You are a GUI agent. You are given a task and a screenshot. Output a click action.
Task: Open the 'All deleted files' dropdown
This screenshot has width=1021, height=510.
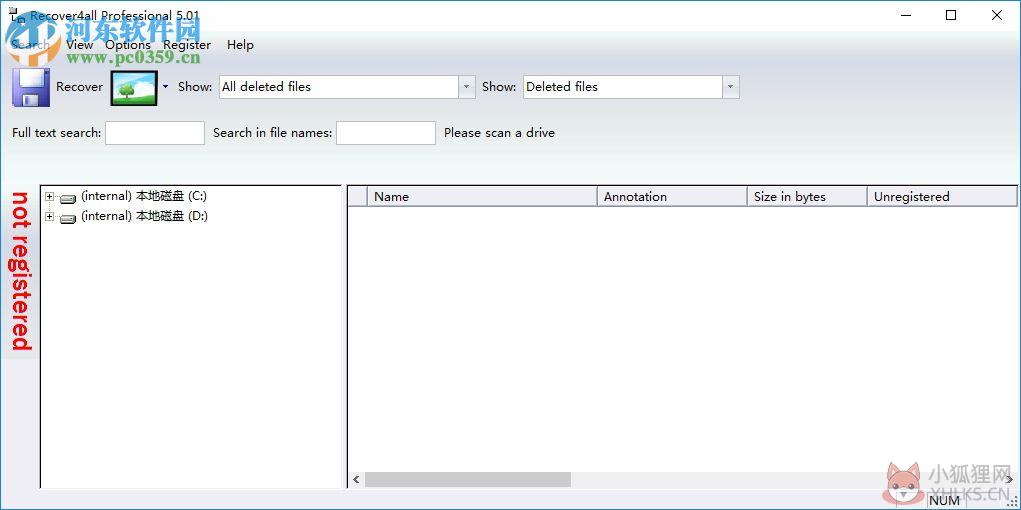coord(467,87)
